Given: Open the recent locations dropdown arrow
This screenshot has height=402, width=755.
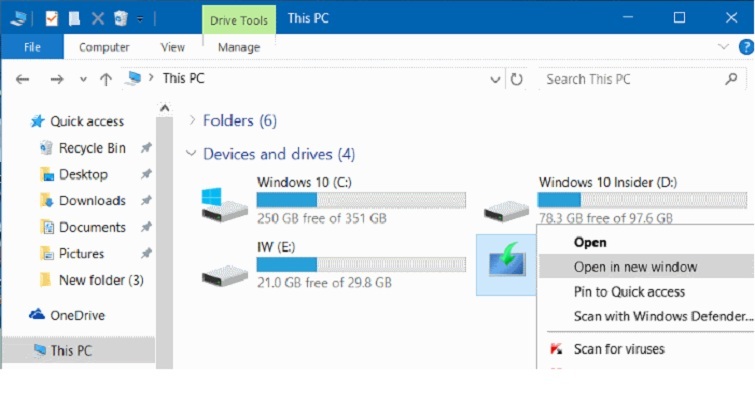Looking at the screenshot, I should (83, 79).
